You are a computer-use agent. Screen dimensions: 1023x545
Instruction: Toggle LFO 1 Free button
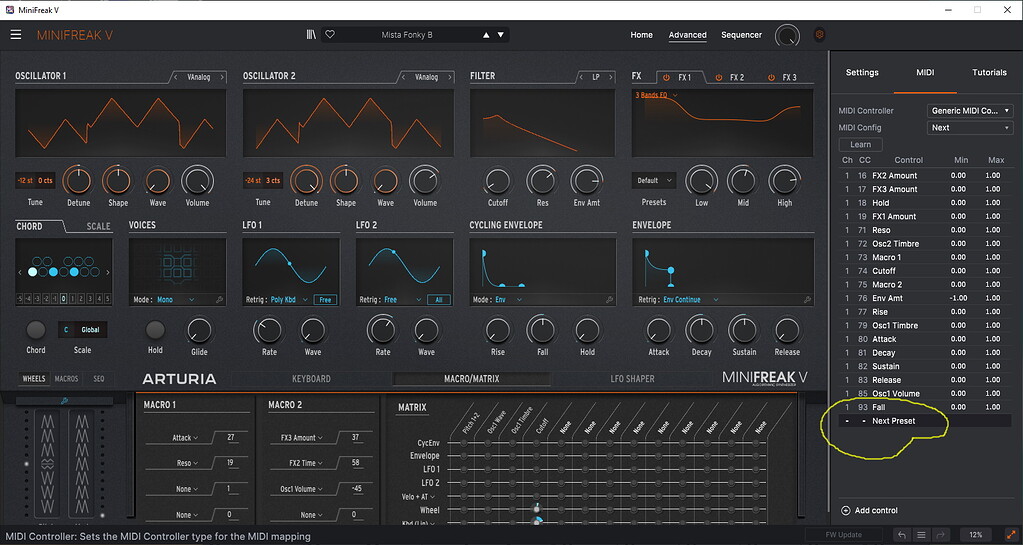pos(325,300)
